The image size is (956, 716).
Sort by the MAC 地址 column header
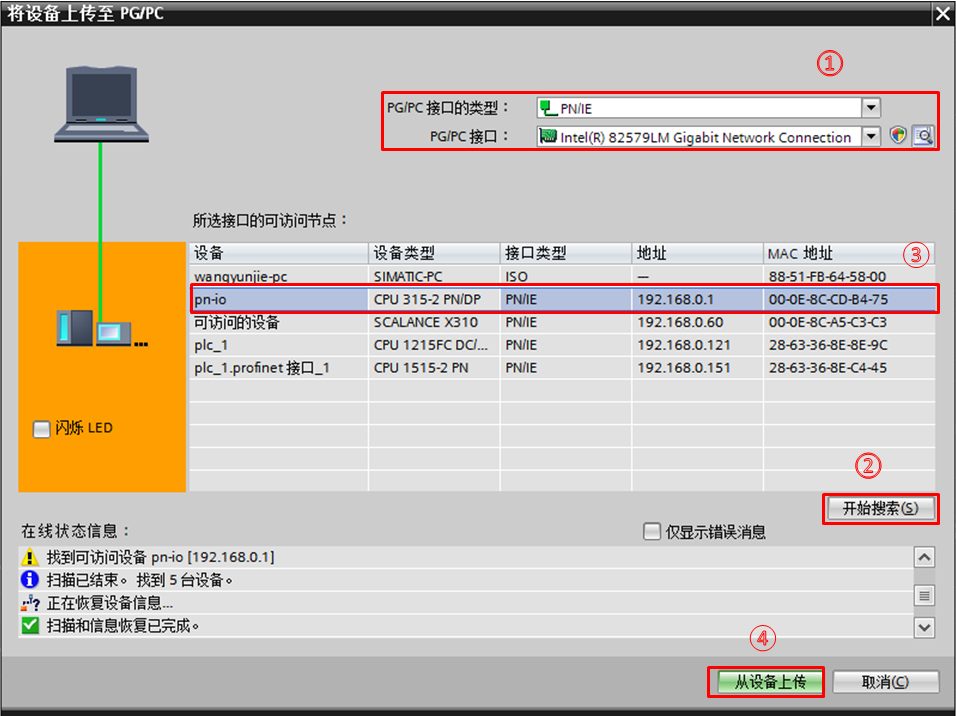pos(835,253)
